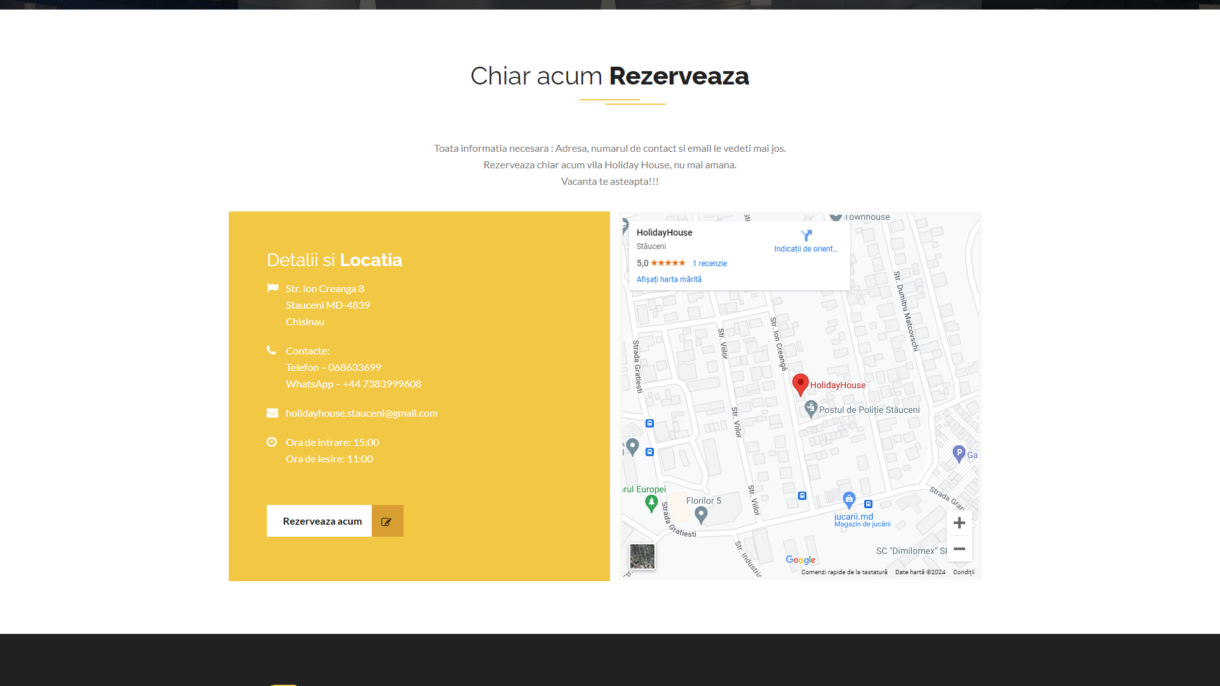This screenshot has width=1220, height=686.
Task: Click the Postul de Poliție Stăuceni marker
Action: click(811, 409)
